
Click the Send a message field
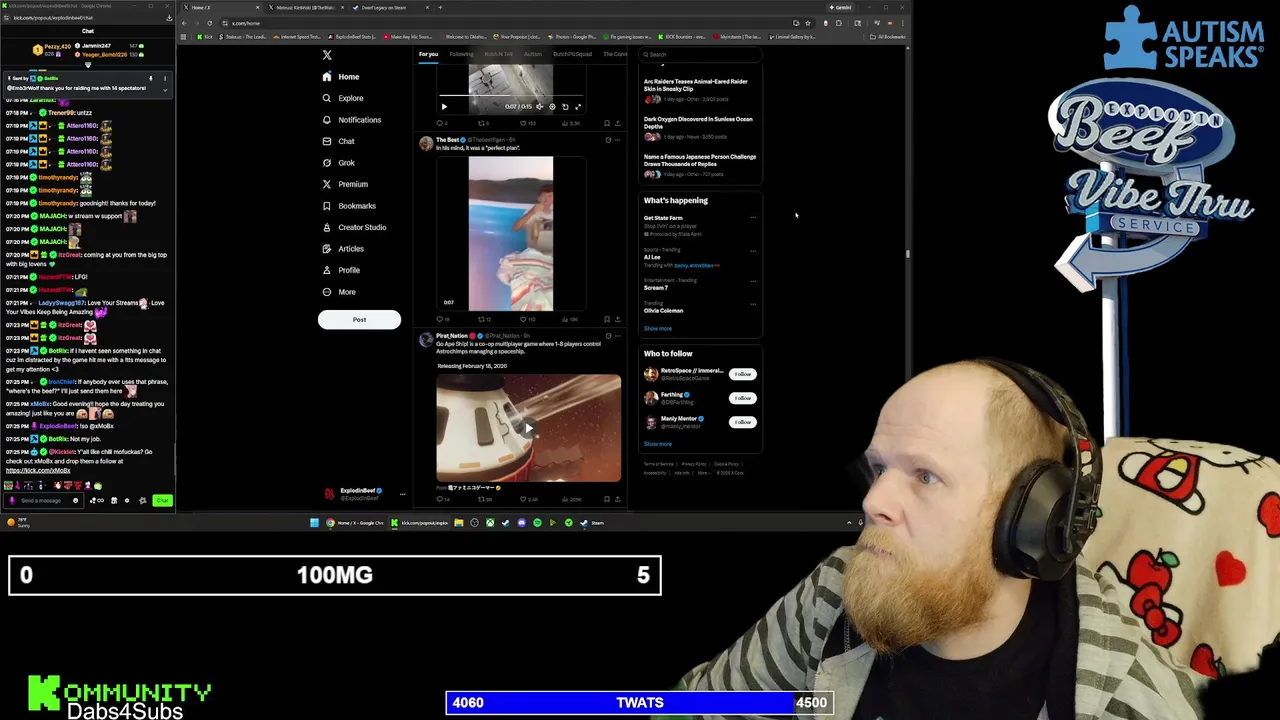pyautogui.click(x=42, y=500)
